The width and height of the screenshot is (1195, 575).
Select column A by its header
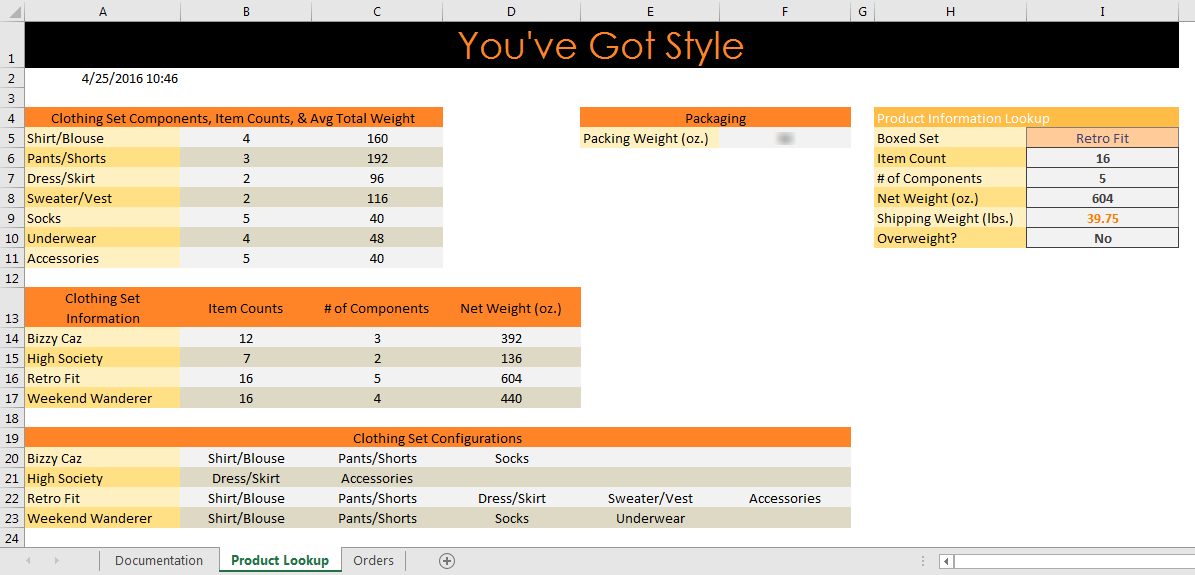[x=102, y=11]
